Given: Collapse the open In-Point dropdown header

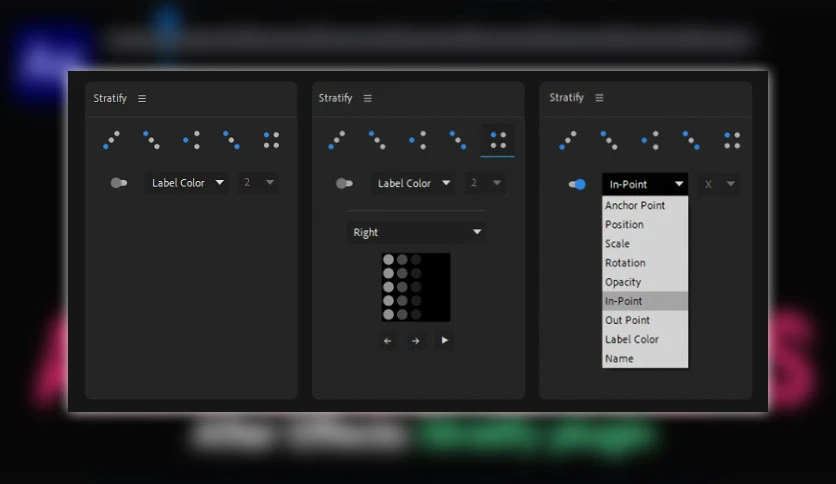Looking at the screenshot, I should 645,184.
